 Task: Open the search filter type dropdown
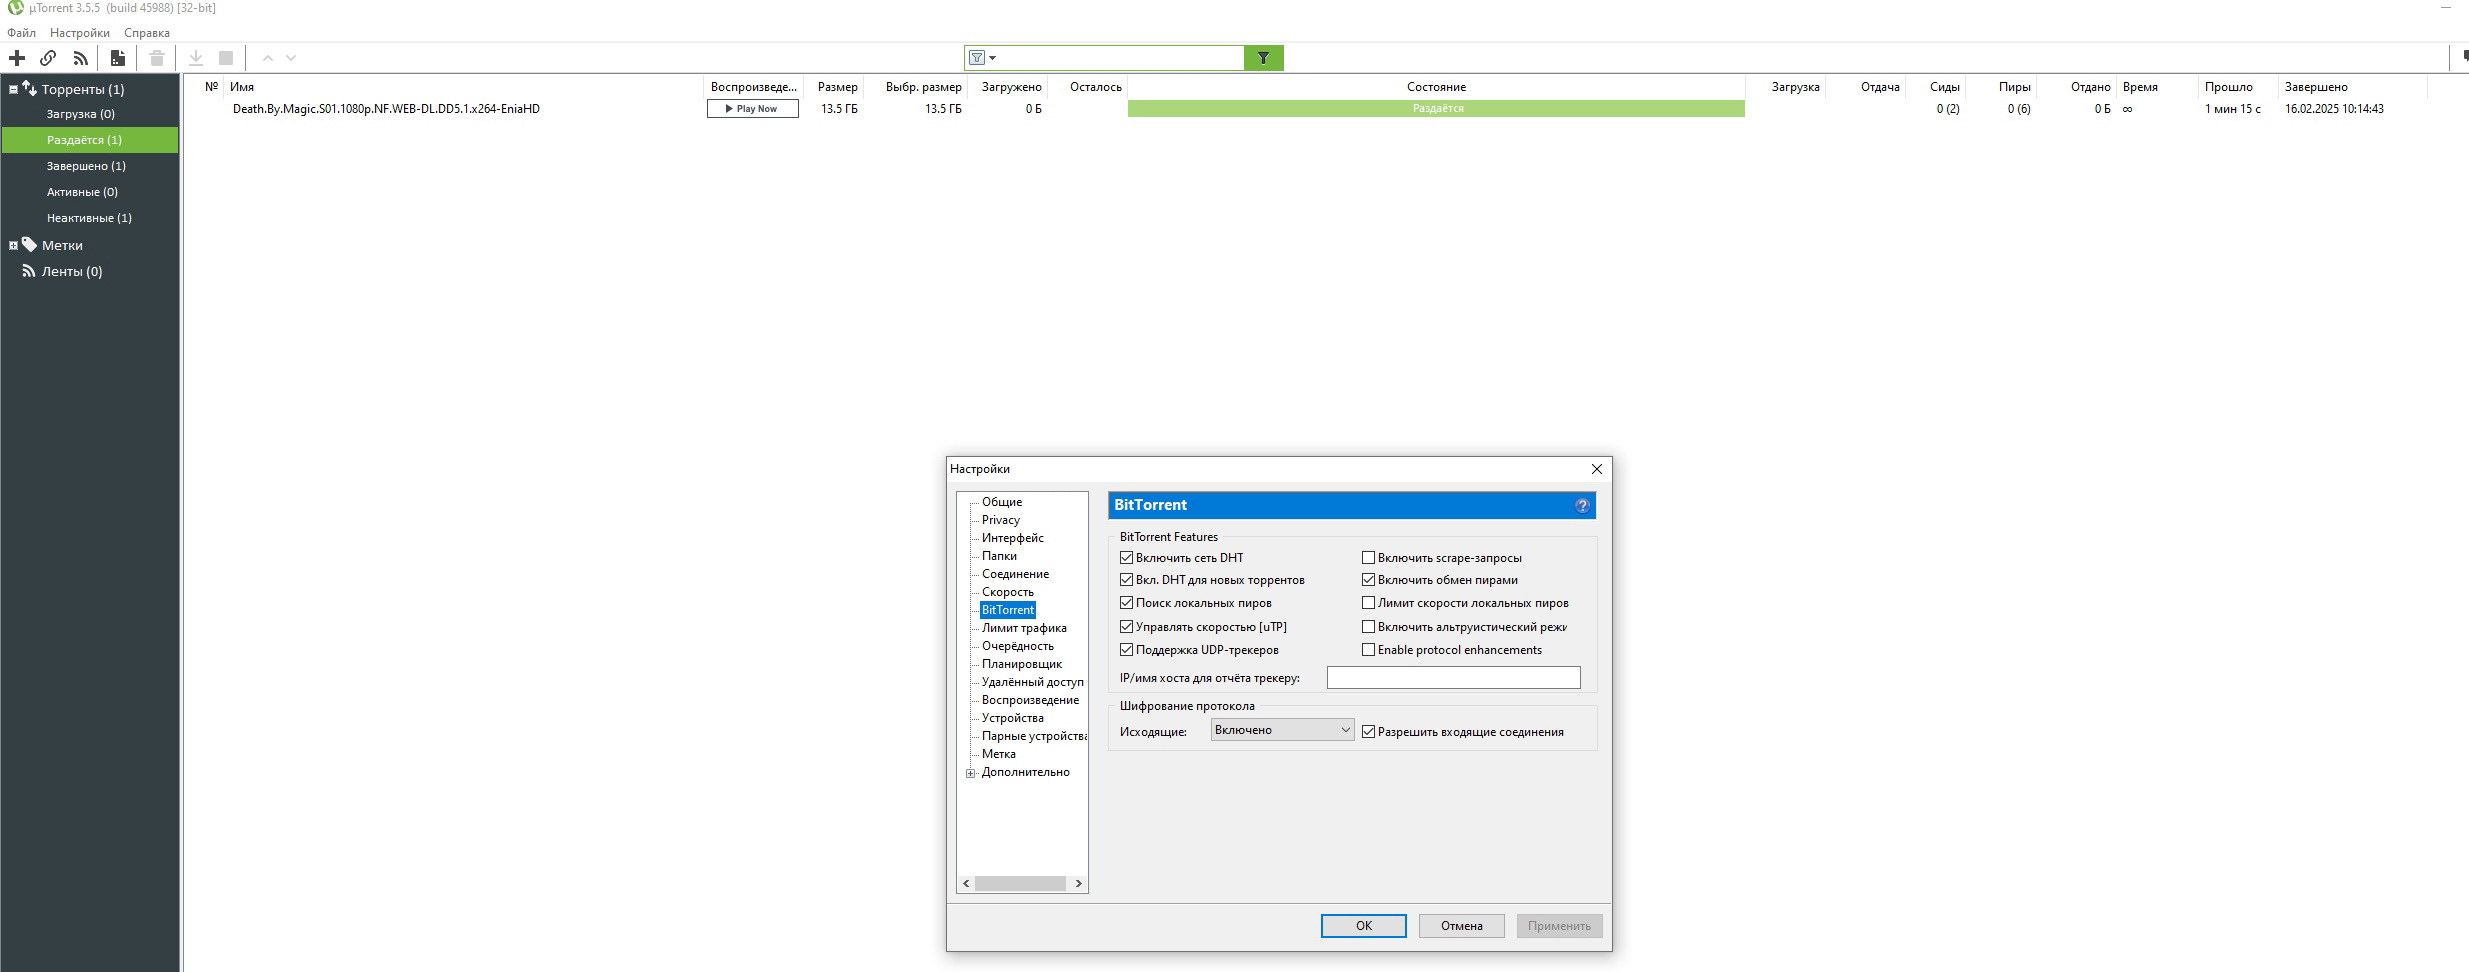pos(983,58)
